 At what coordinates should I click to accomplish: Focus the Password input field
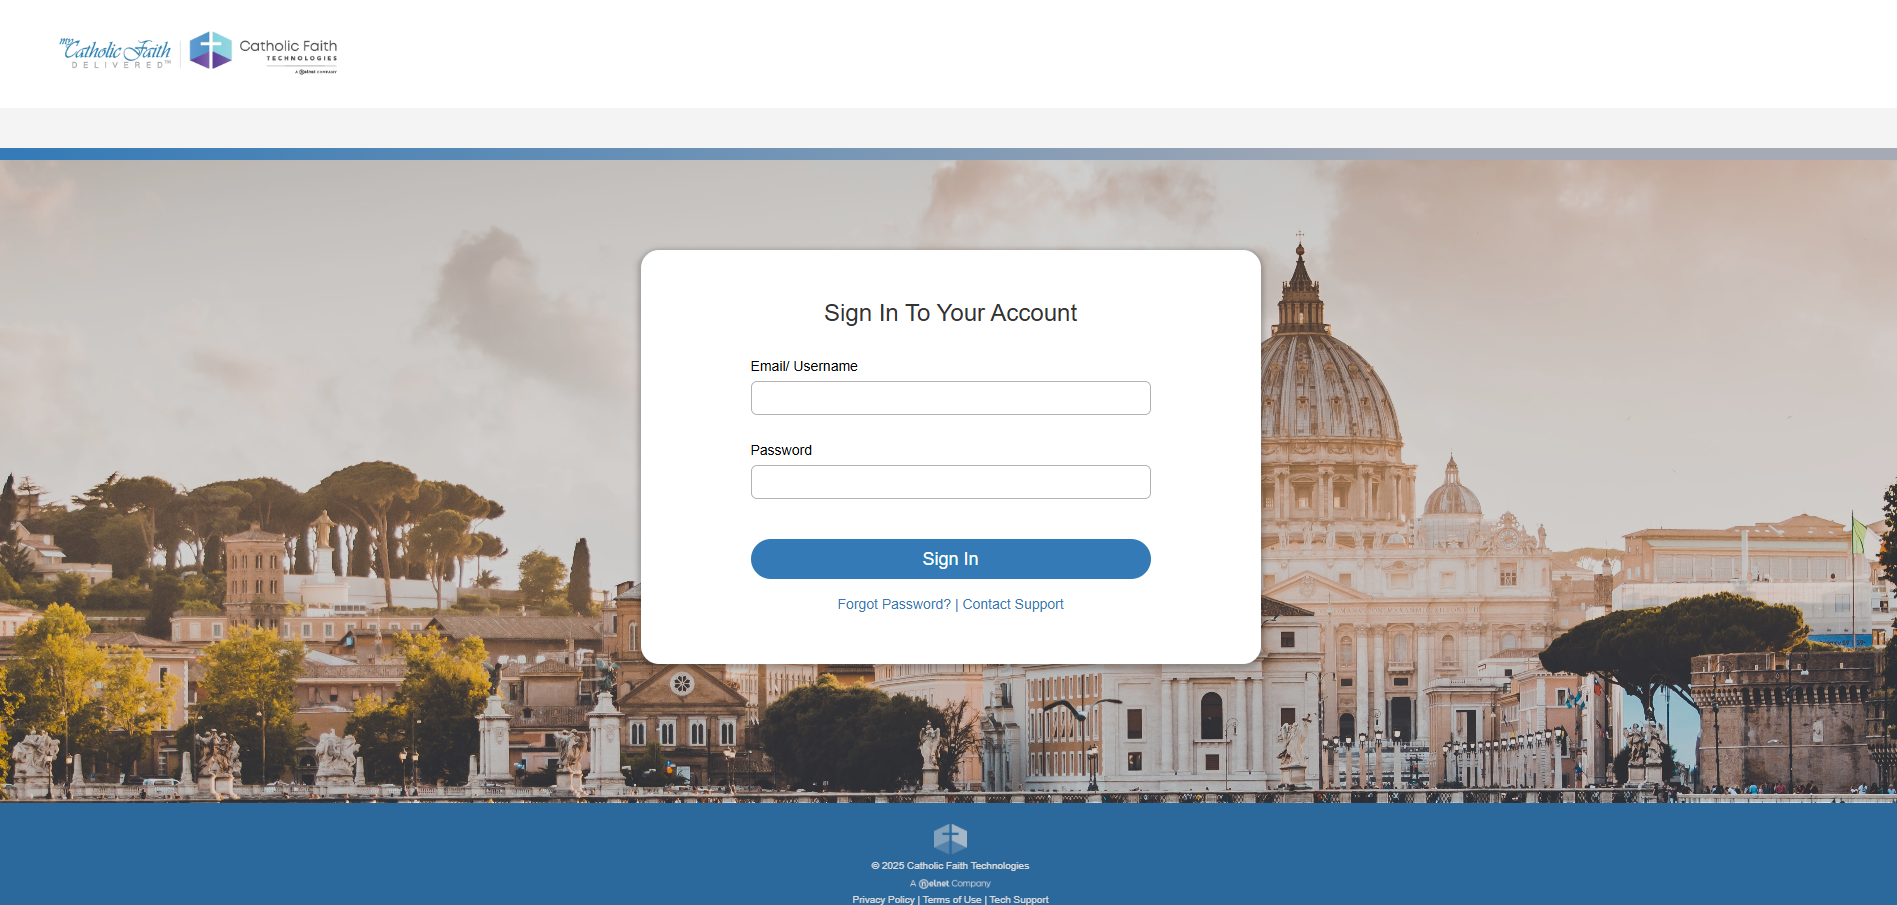pos(950,482)
